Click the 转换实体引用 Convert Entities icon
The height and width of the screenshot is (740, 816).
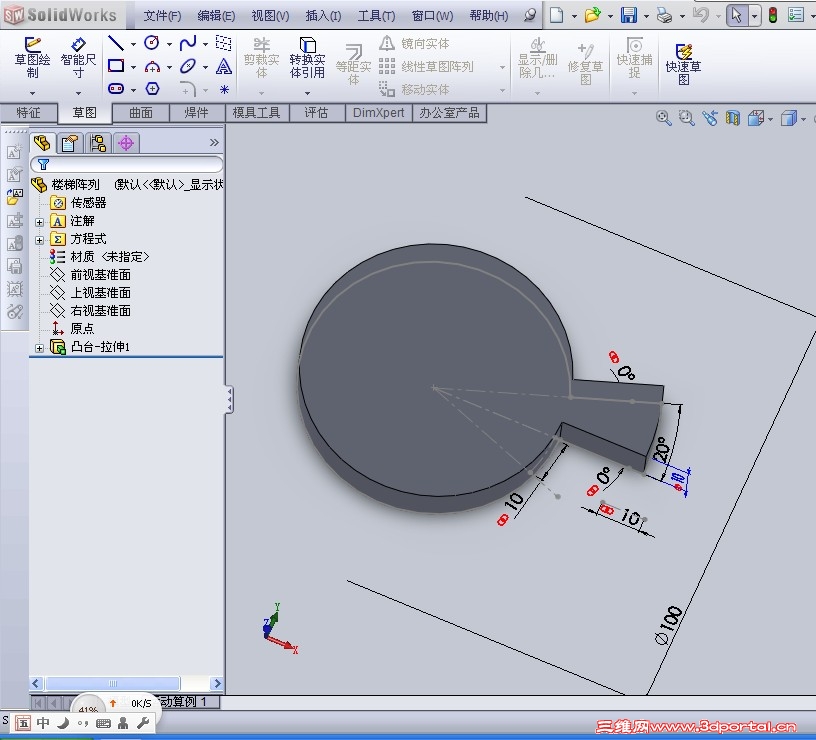point(307,60)
